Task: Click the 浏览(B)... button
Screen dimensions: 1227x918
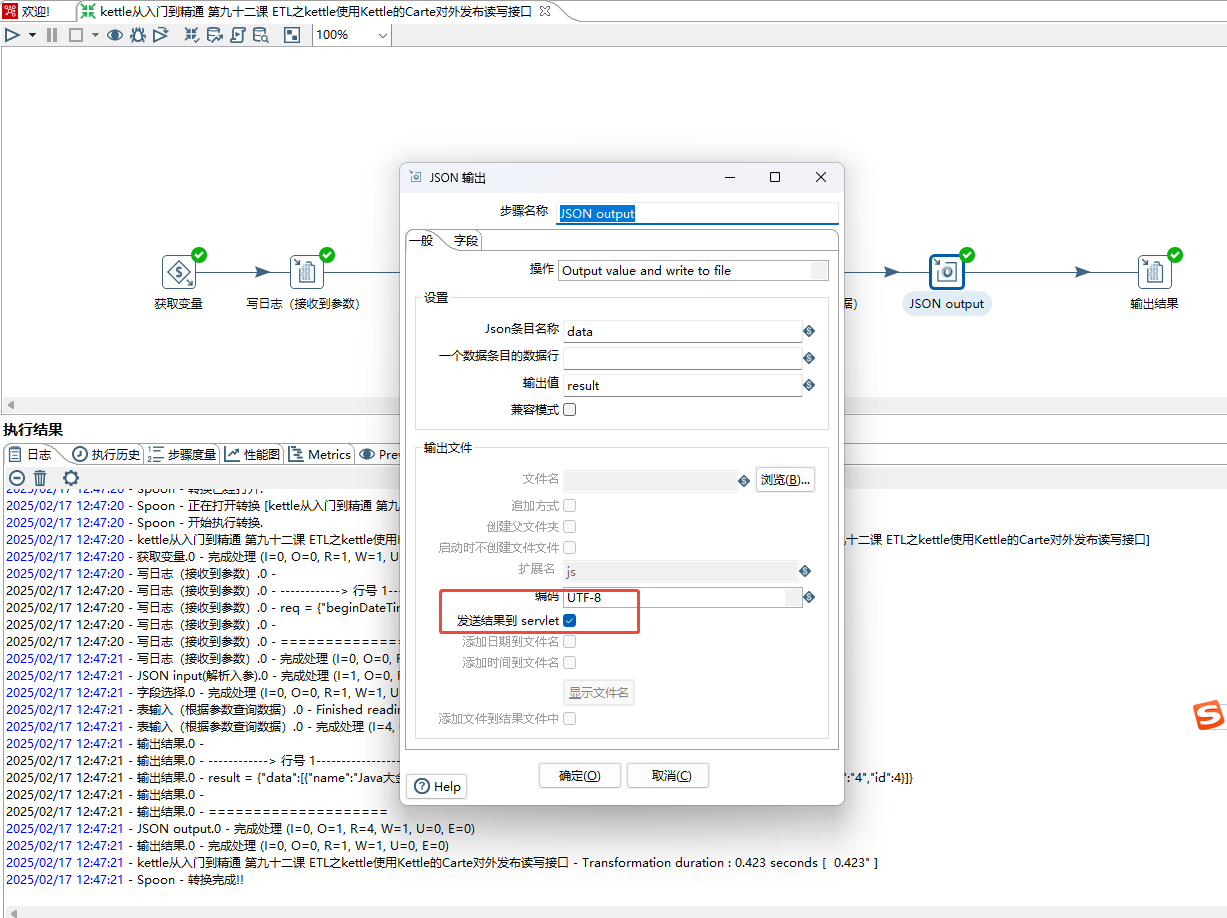Action: (x=785, y=480)
